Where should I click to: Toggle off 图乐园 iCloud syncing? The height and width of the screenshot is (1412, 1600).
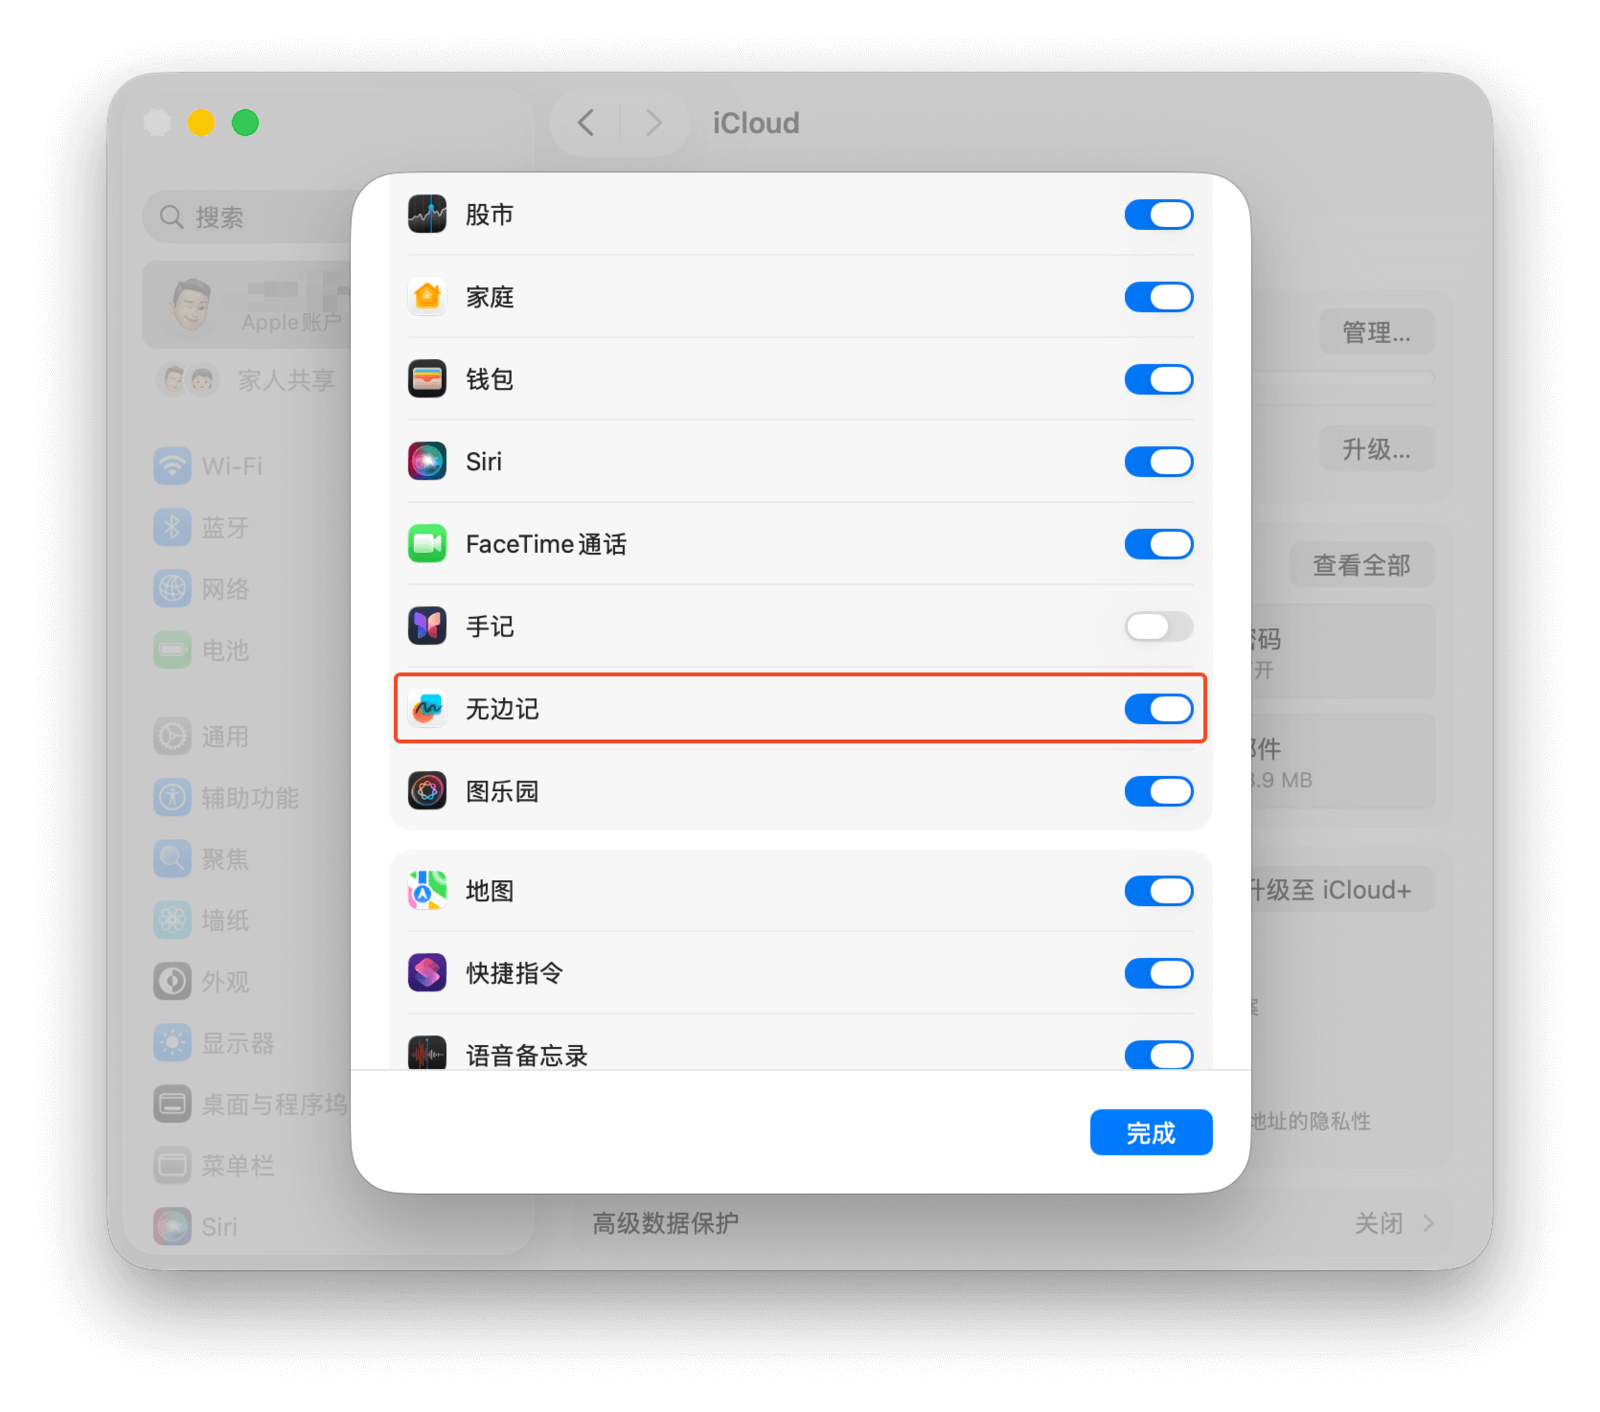pyautogui.click(x=1158, y=791)
